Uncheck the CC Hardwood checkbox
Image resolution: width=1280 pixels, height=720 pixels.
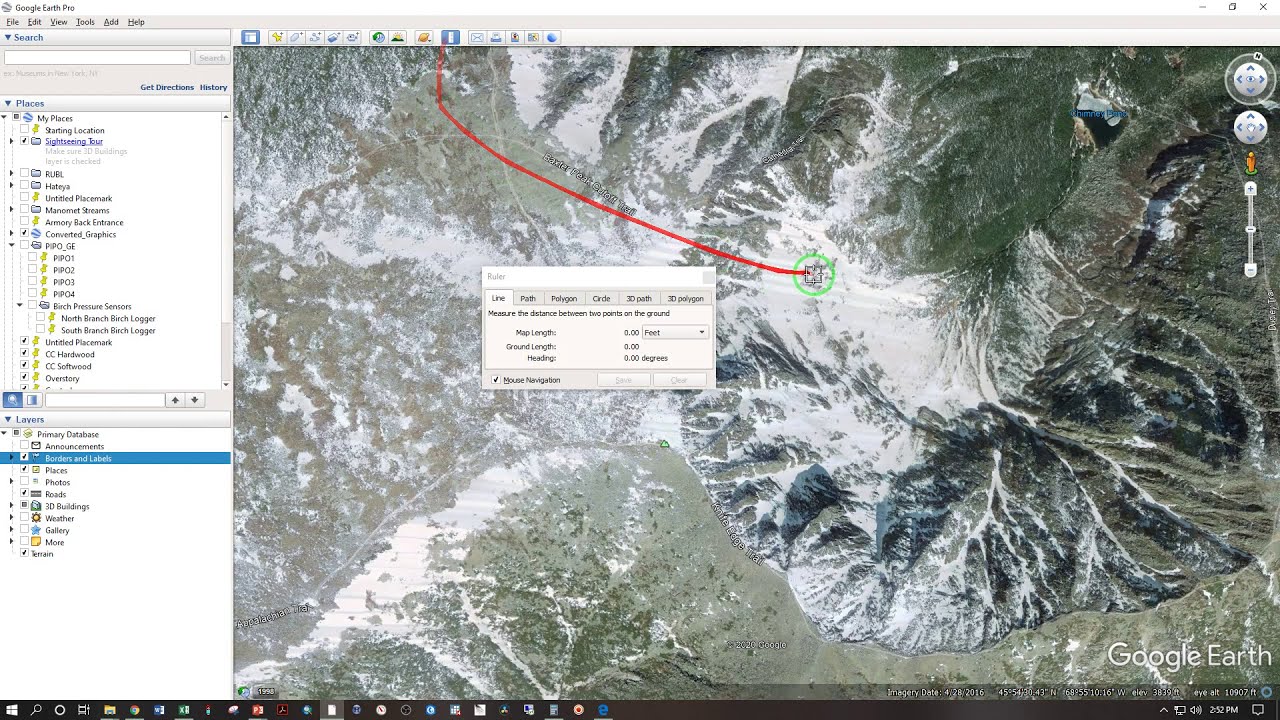(x=24, y=354)
